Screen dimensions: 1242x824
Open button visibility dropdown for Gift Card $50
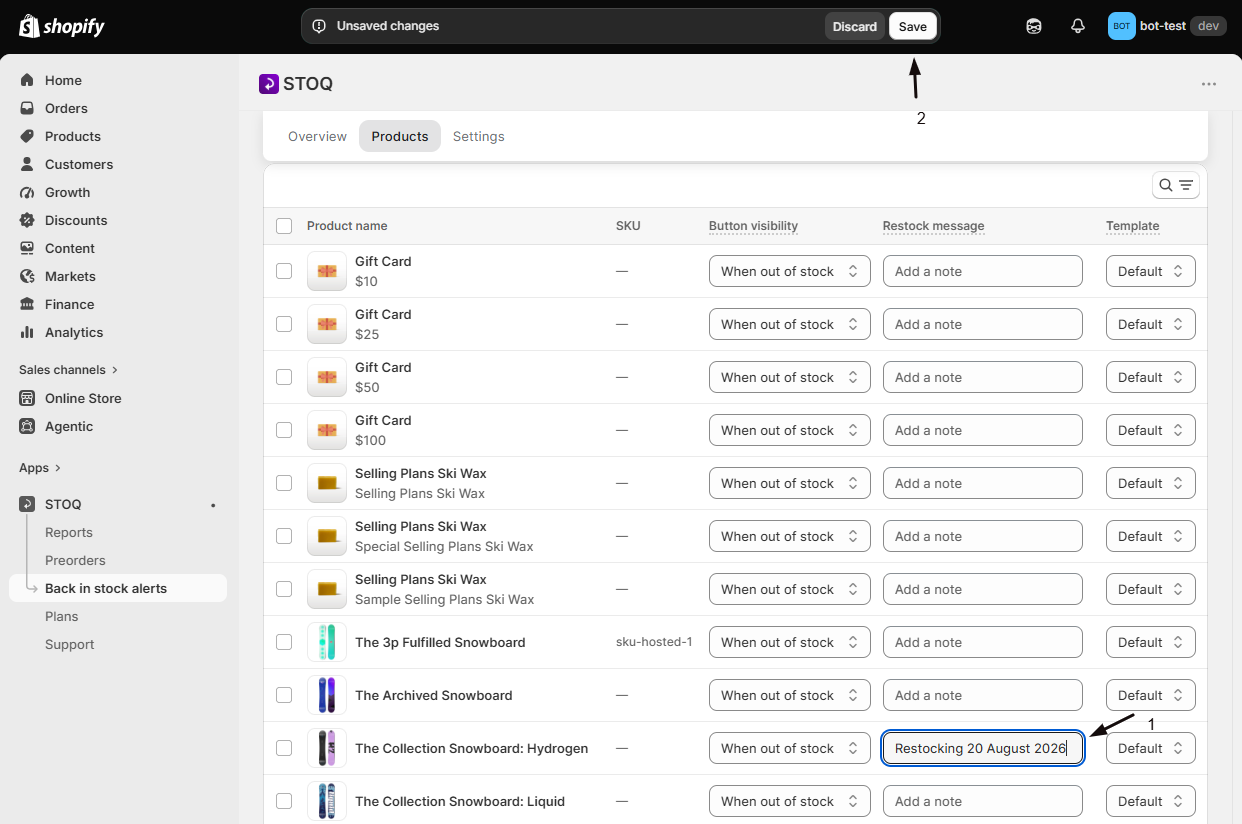click(790, 377)
